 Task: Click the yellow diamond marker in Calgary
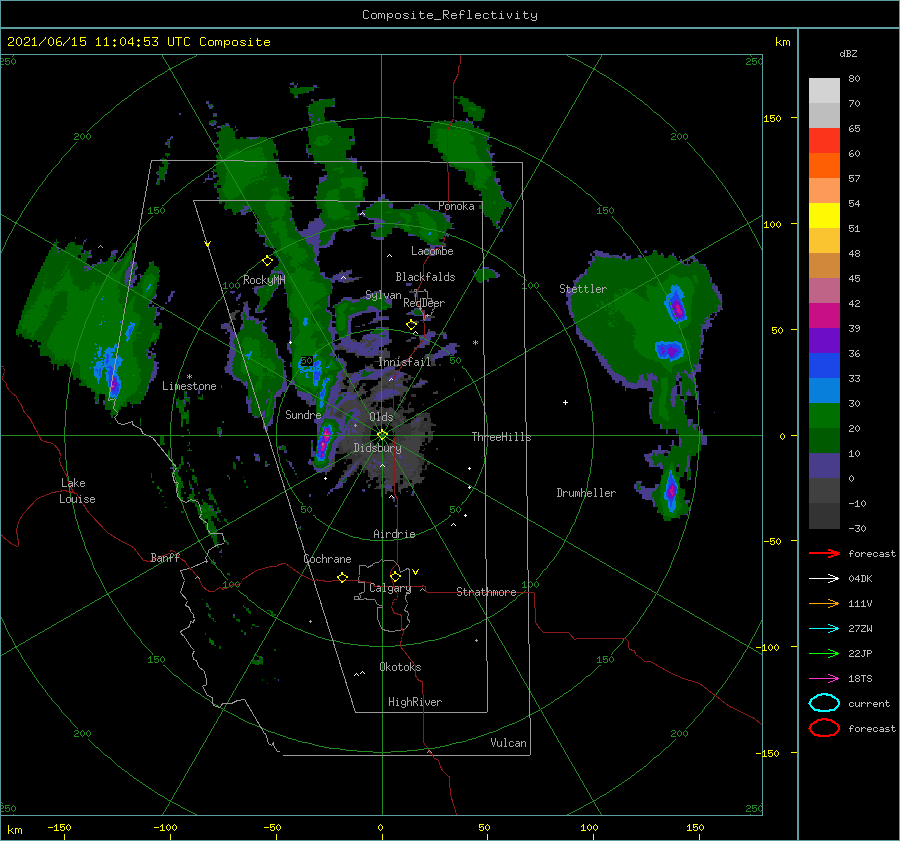click(x=395, y=576)
